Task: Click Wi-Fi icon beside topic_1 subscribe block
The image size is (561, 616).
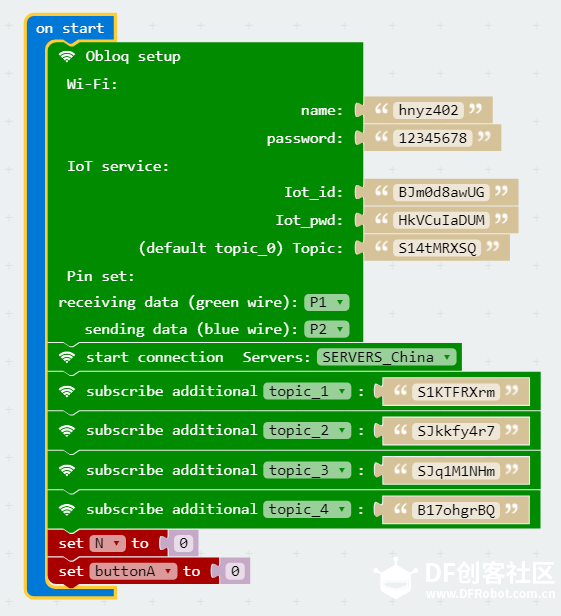Action: pos(67,392)
